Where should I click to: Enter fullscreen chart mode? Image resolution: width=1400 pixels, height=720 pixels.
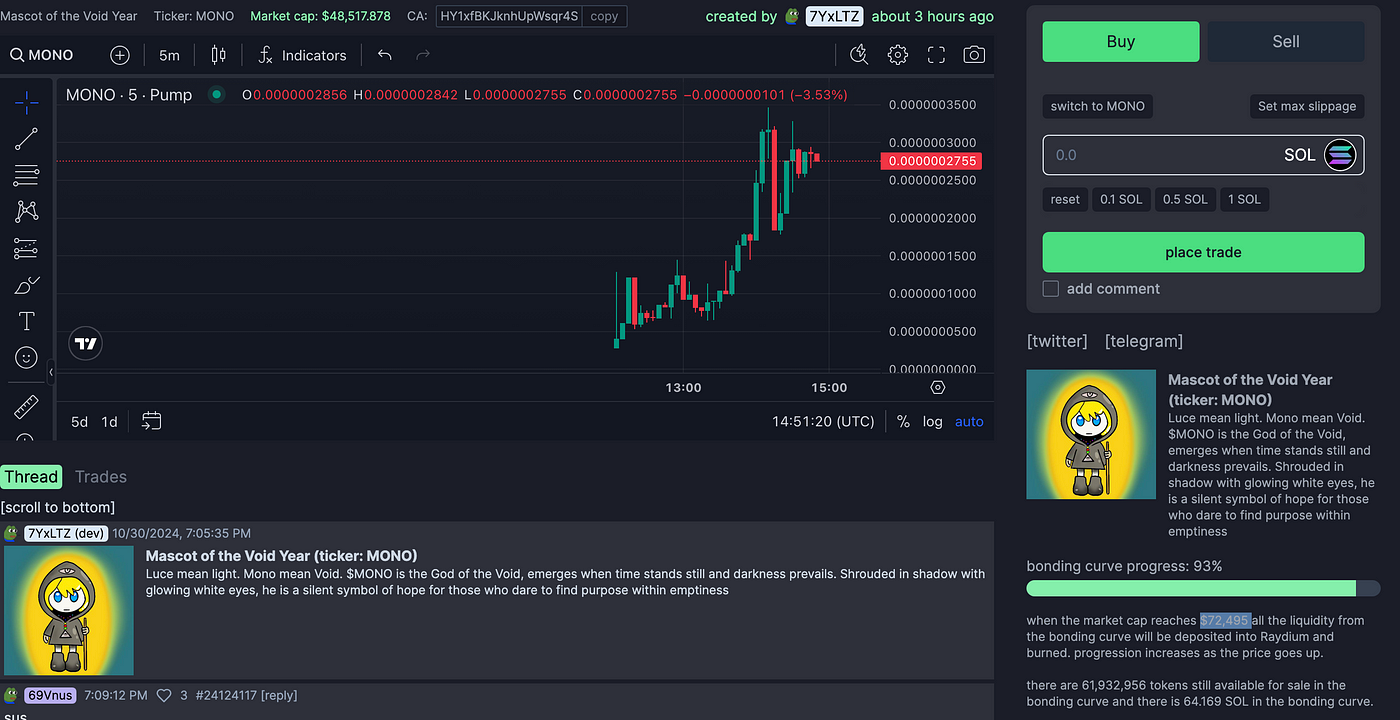[936, 55]
